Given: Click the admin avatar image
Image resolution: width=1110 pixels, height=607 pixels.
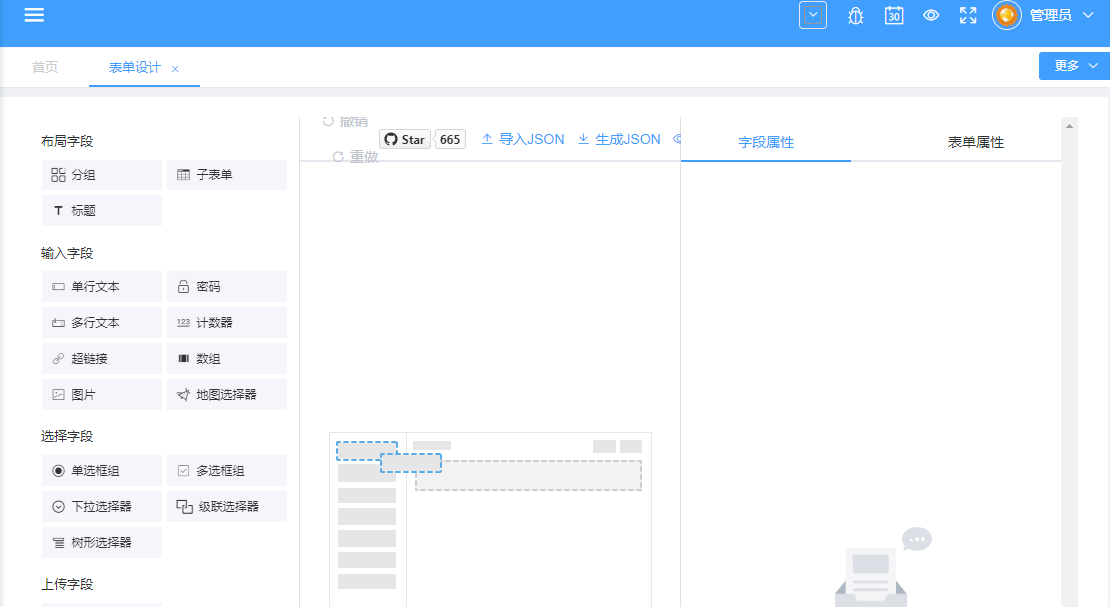Looking at the screenshot, I should (x=1007, y=15).
